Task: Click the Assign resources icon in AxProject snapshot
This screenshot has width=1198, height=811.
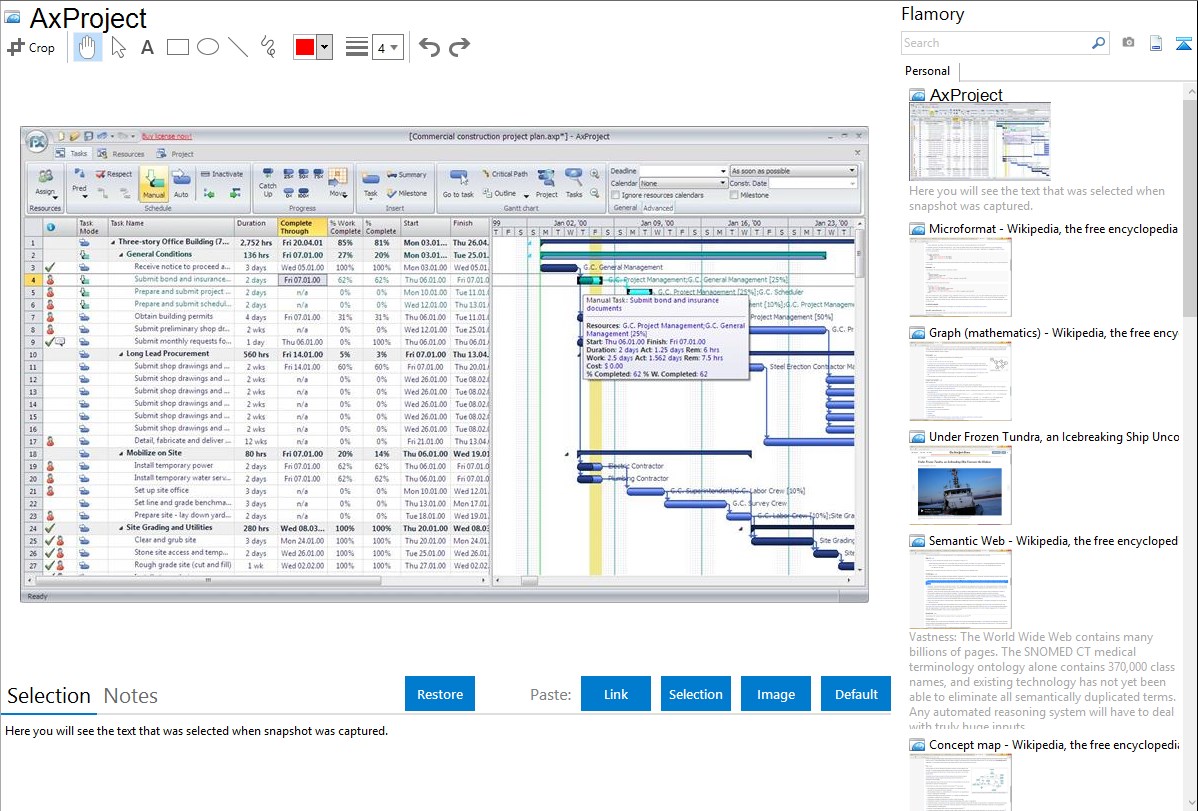Action: click(45, 182)
